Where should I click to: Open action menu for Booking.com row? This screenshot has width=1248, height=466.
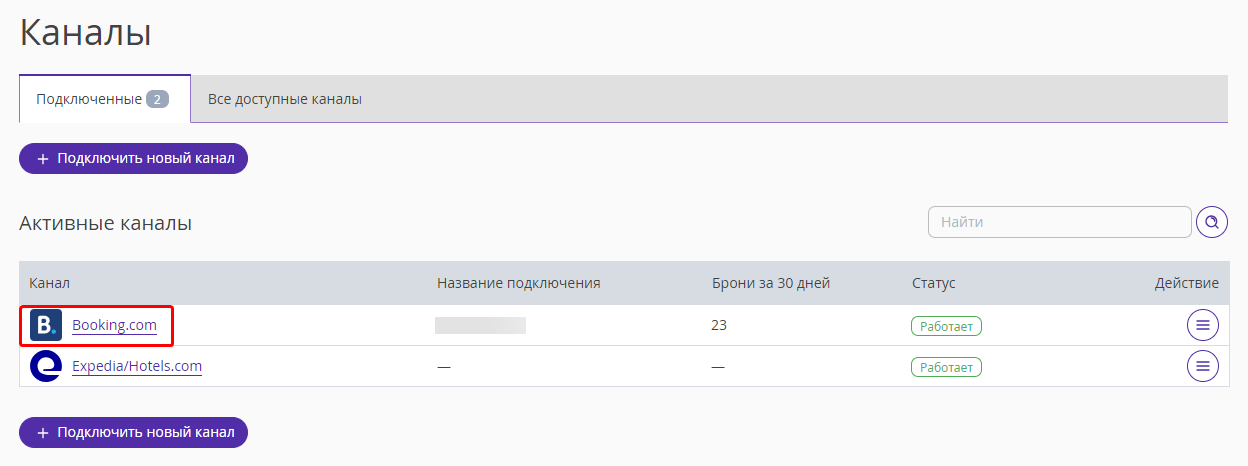(x=1203, y=325)
